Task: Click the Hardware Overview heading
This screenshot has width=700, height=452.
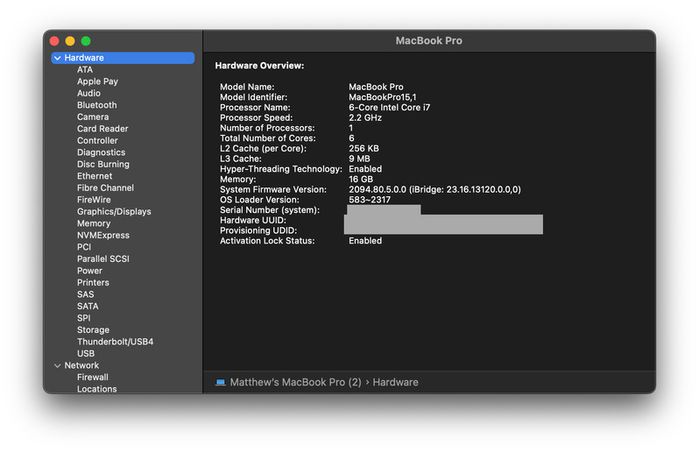Action: (259, 66)
